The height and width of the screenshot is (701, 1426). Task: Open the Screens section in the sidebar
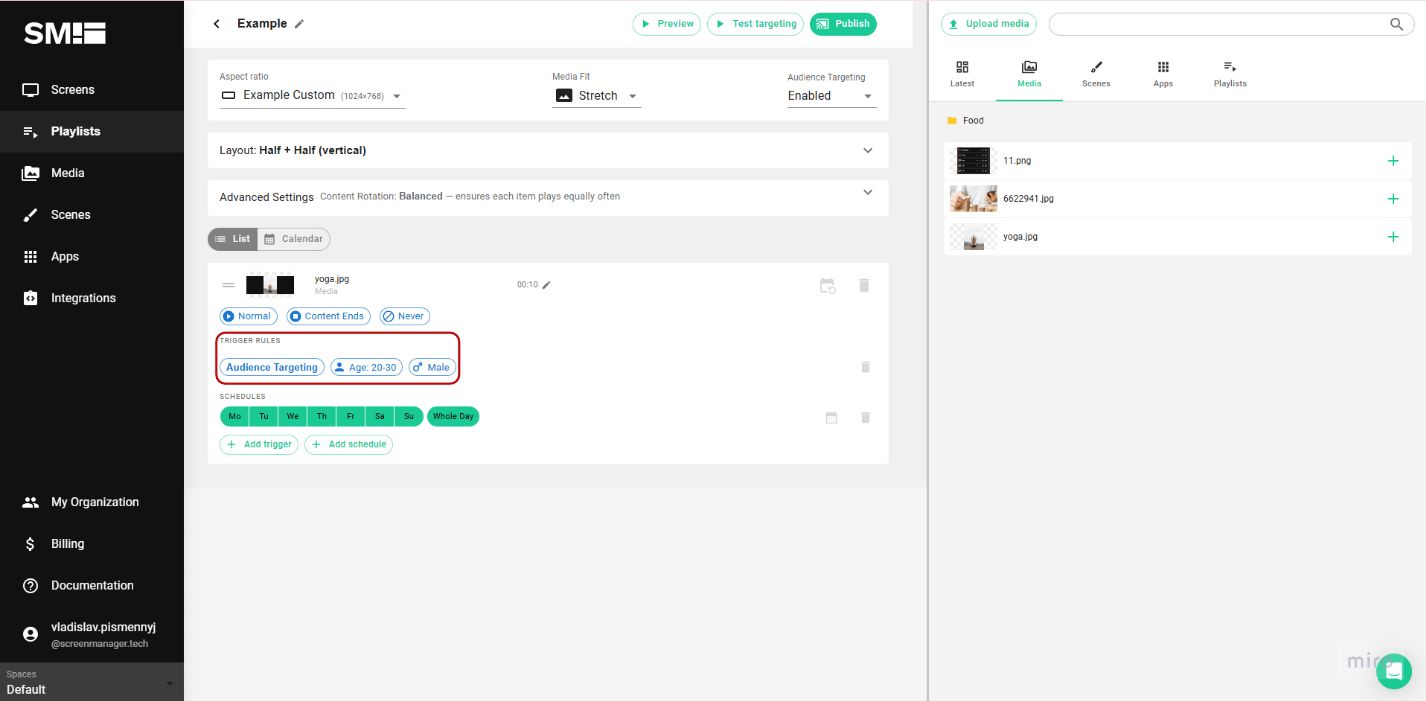pos(72,89)
